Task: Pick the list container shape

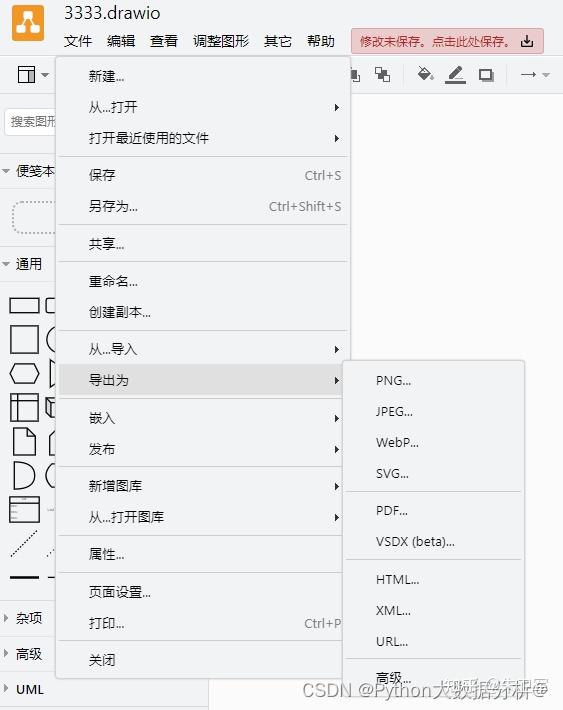Action: click(x=24, y=509)
